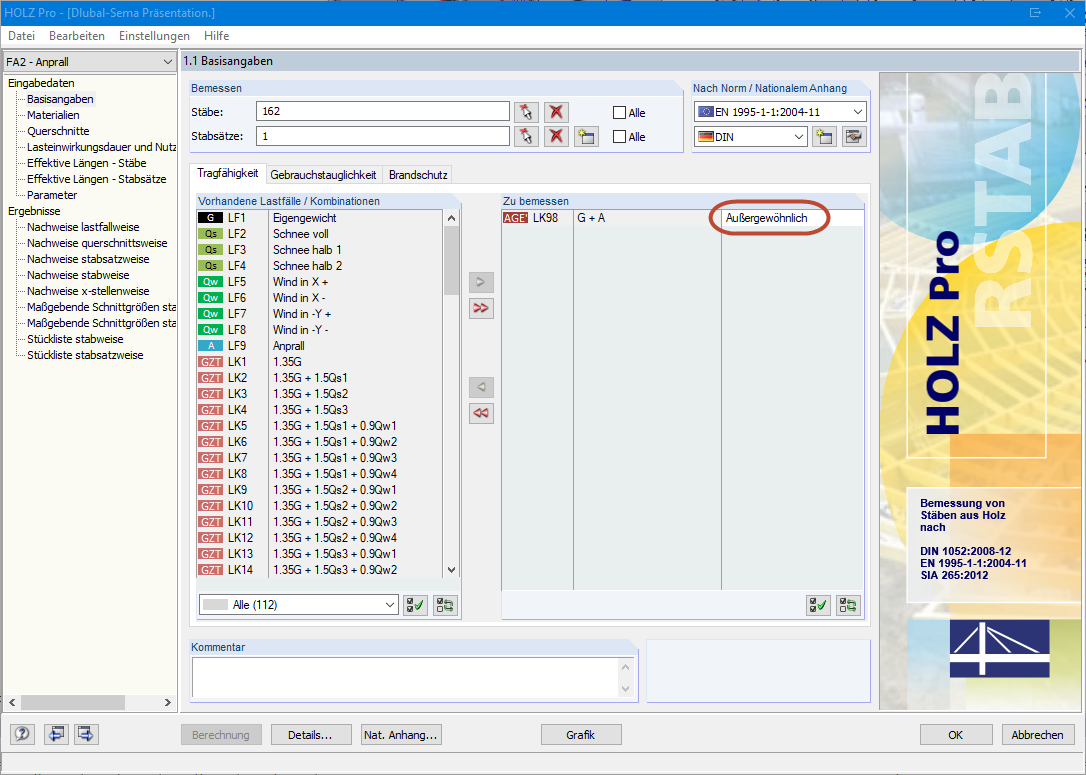The height and width of the screenshot is (775, 1086).
Task: Click into the Stabsätze input field
Action: pyautogui.click(x=383, y=136)
